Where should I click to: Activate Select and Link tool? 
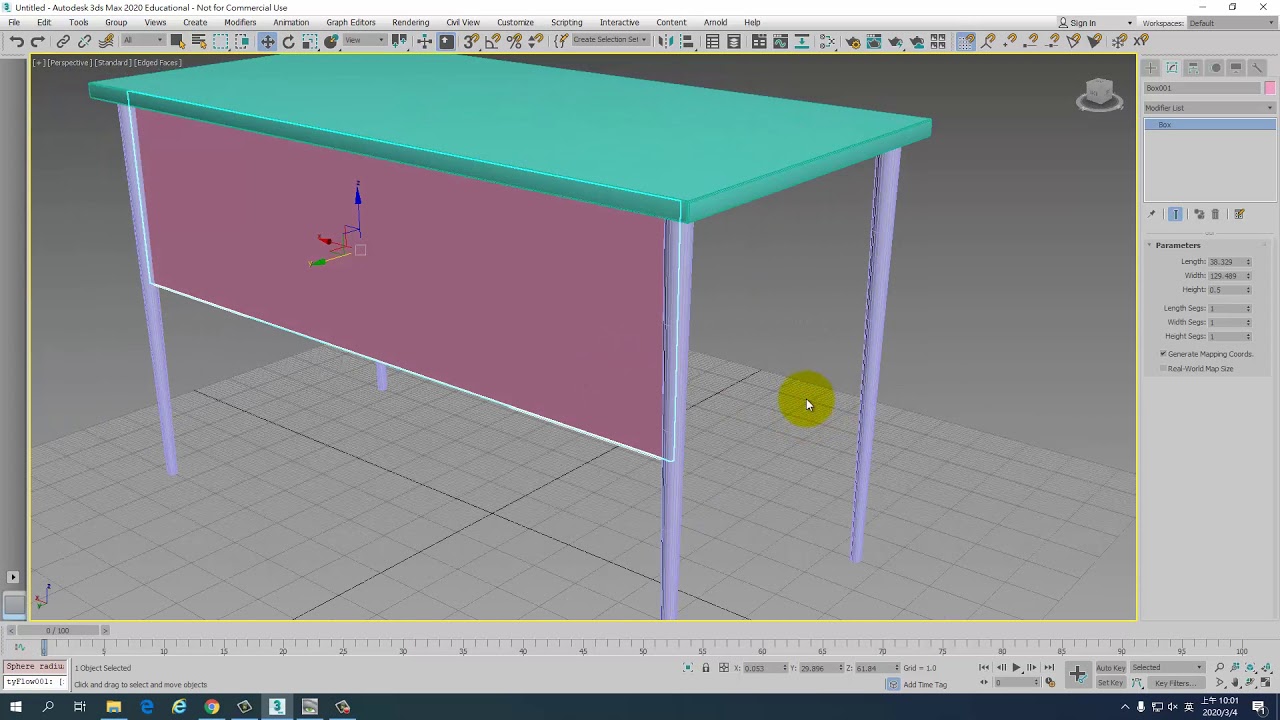63,41
